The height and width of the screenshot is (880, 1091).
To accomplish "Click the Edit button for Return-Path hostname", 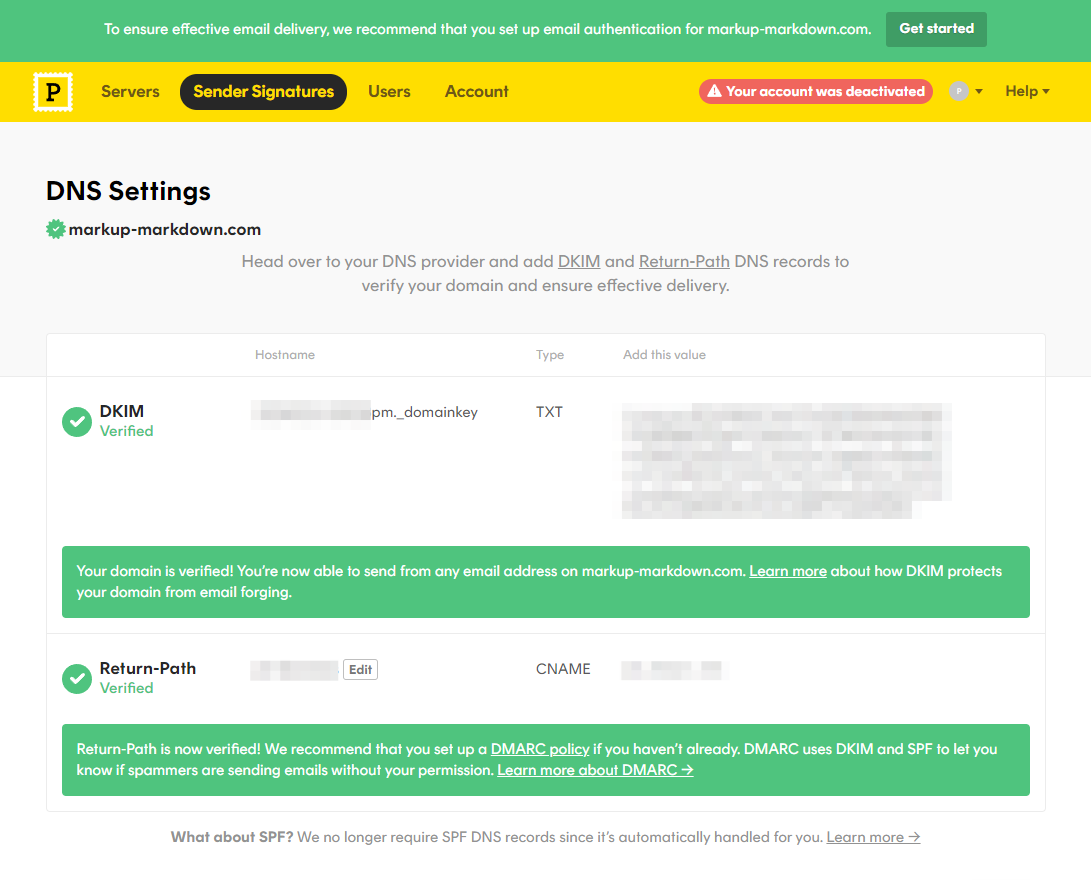I will (360, 670).
